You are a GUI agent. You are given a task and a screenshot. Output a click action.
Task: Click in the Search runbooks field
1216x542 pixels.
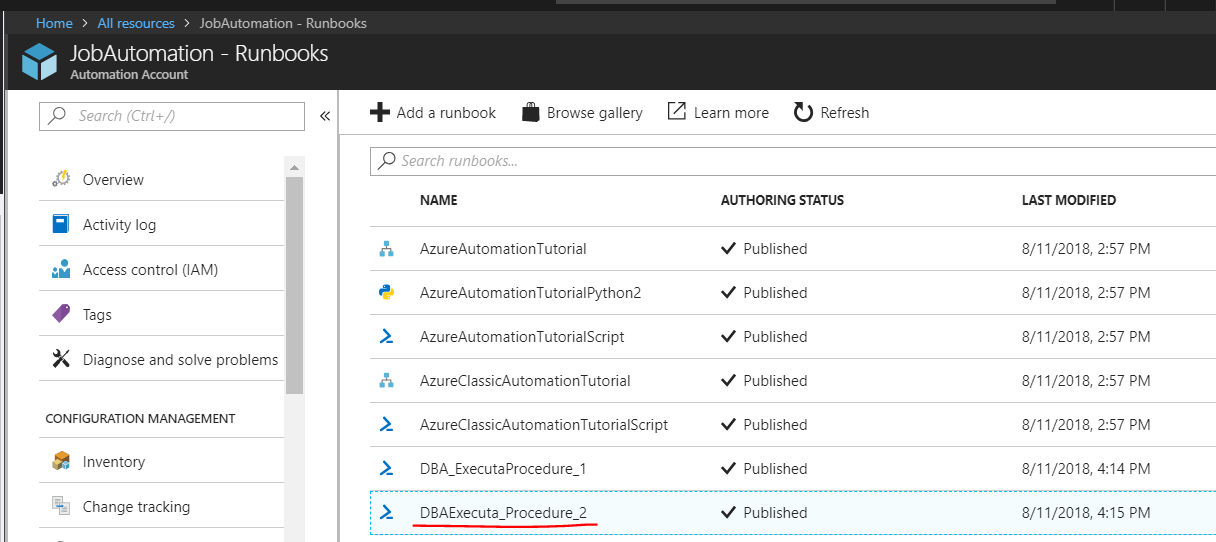(790, 161)
